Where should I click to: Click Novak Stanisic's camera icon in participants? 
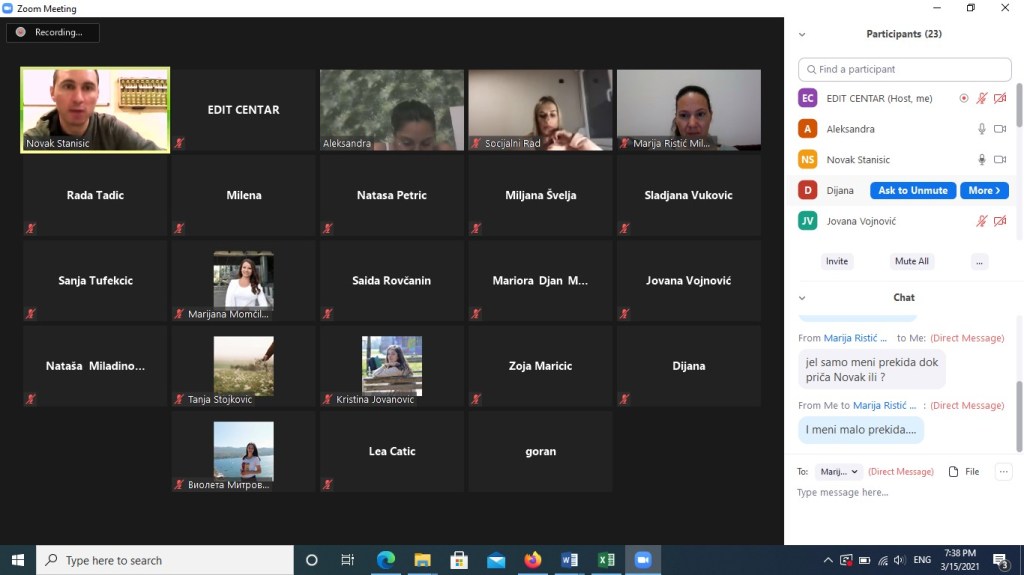pos(1000,160)
